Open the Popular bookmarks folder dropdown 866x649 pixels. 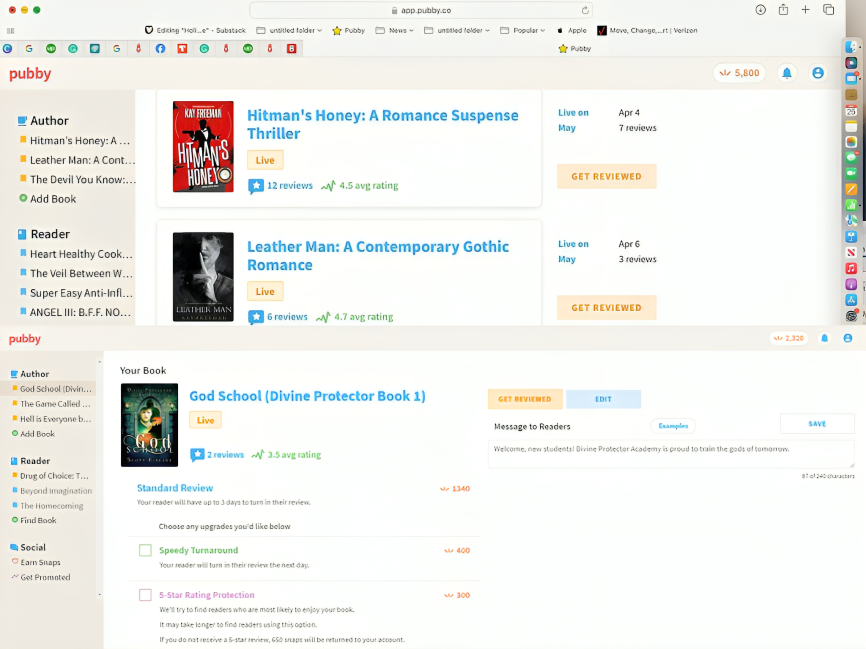click(529, 30)
